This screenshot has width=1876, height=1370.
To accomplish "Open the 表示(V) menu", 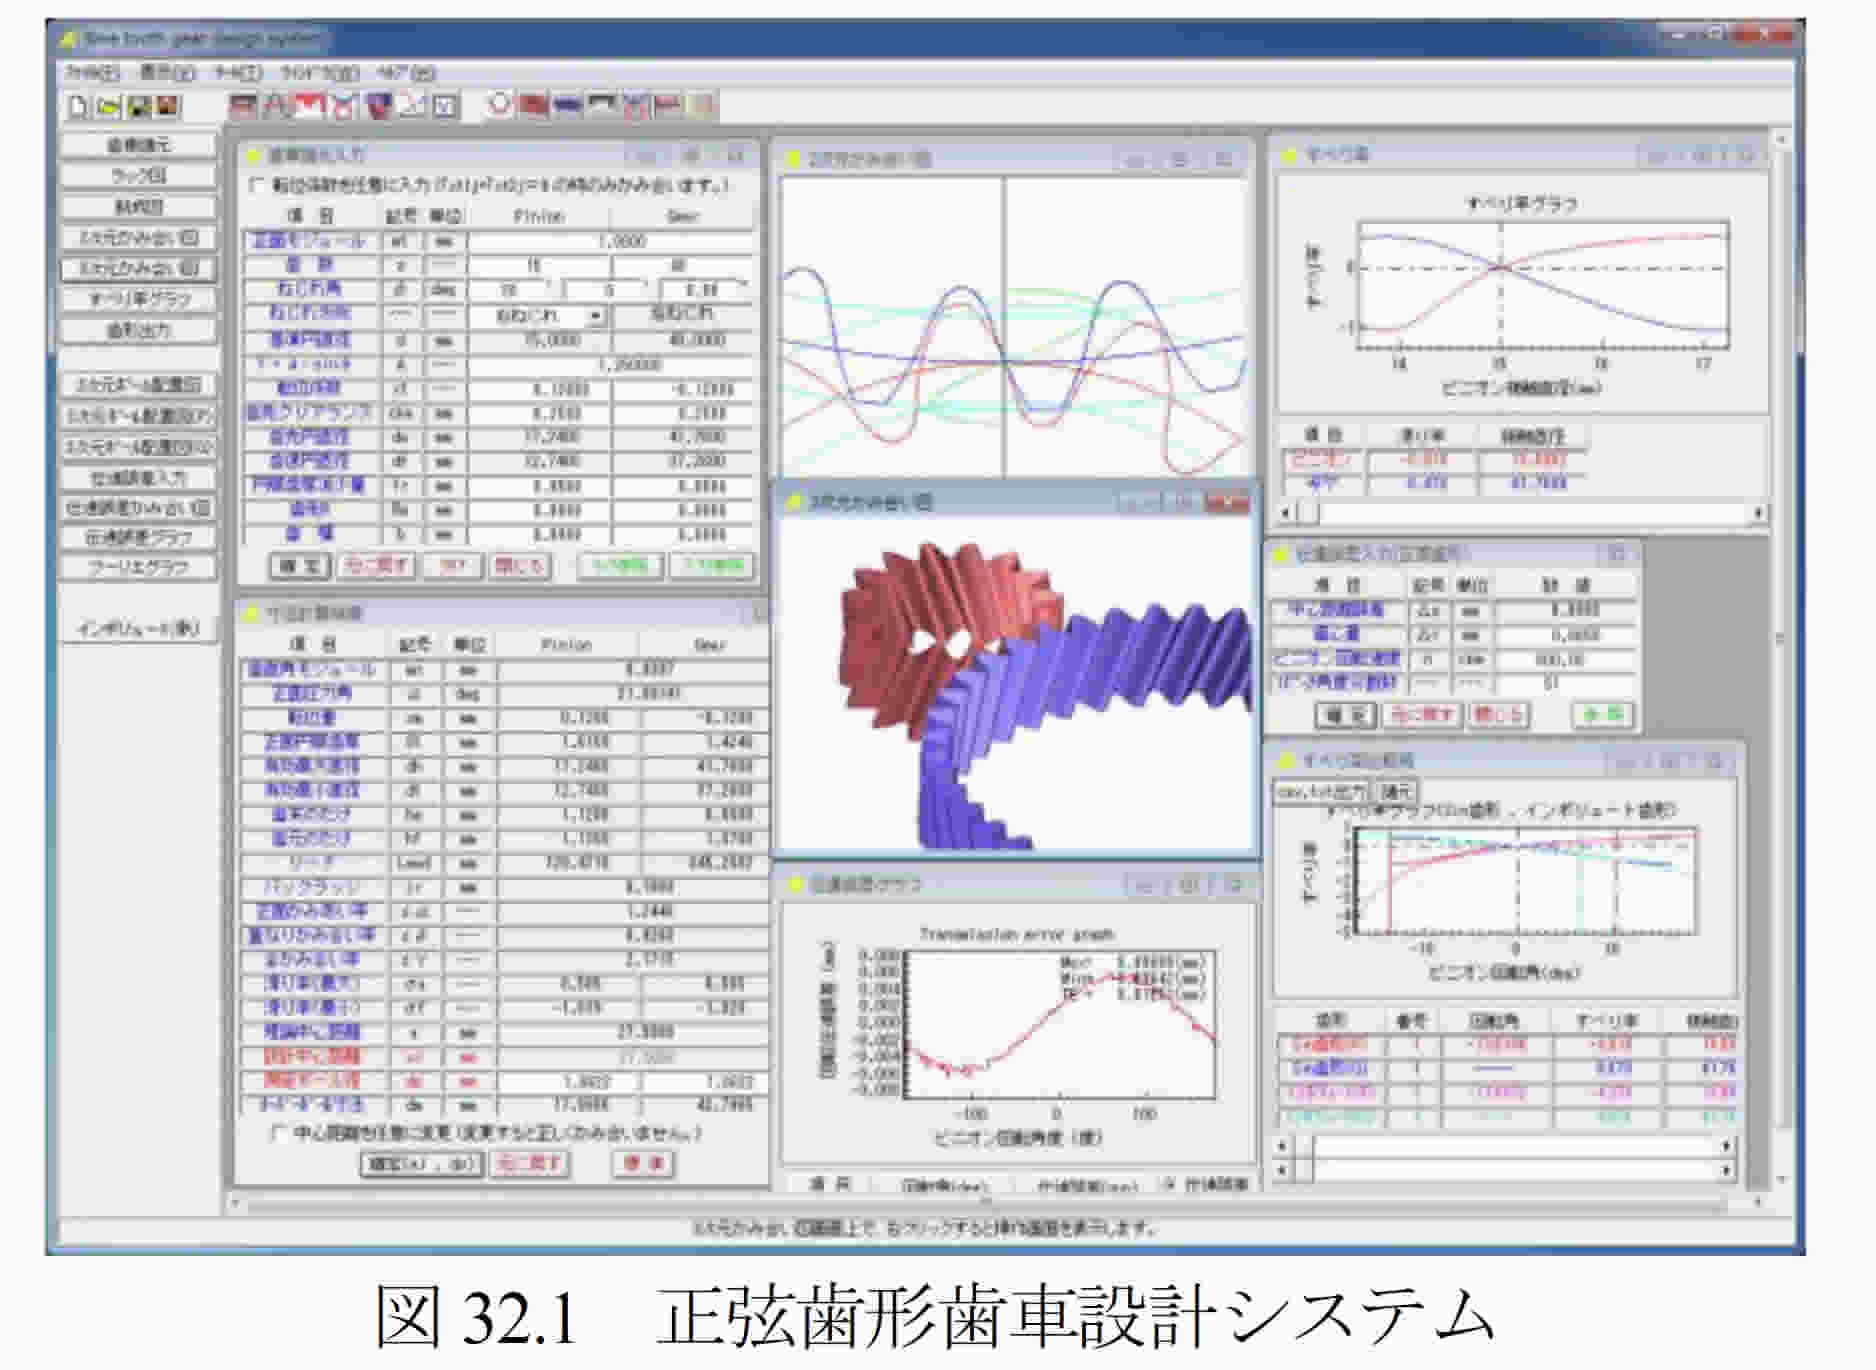I will coord(167,72).
